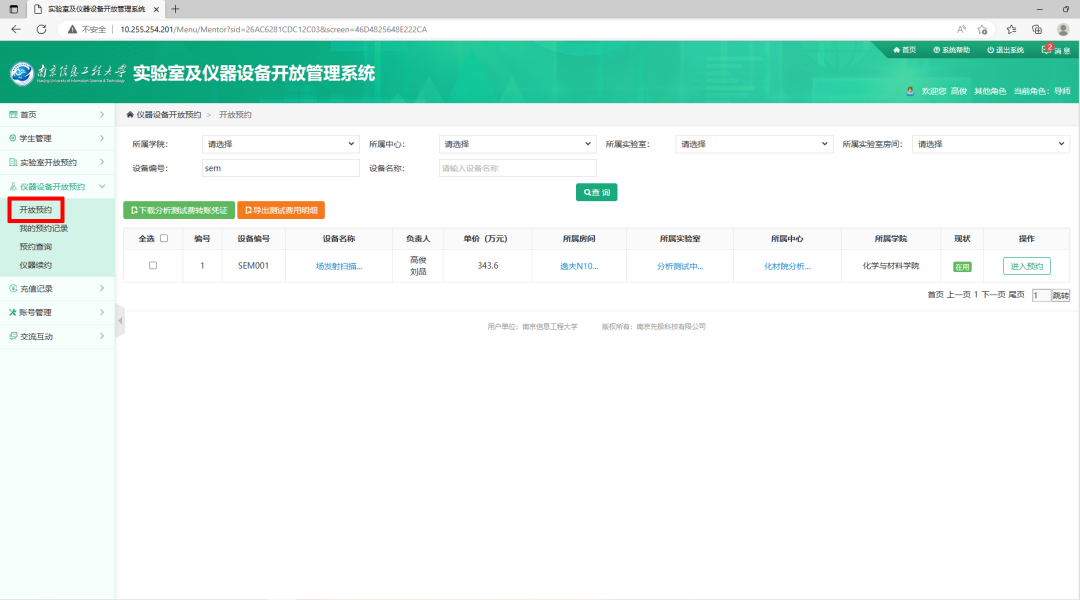Reload the page with refresh icon
Screen dimensions: 1080x600
[41, 29]
